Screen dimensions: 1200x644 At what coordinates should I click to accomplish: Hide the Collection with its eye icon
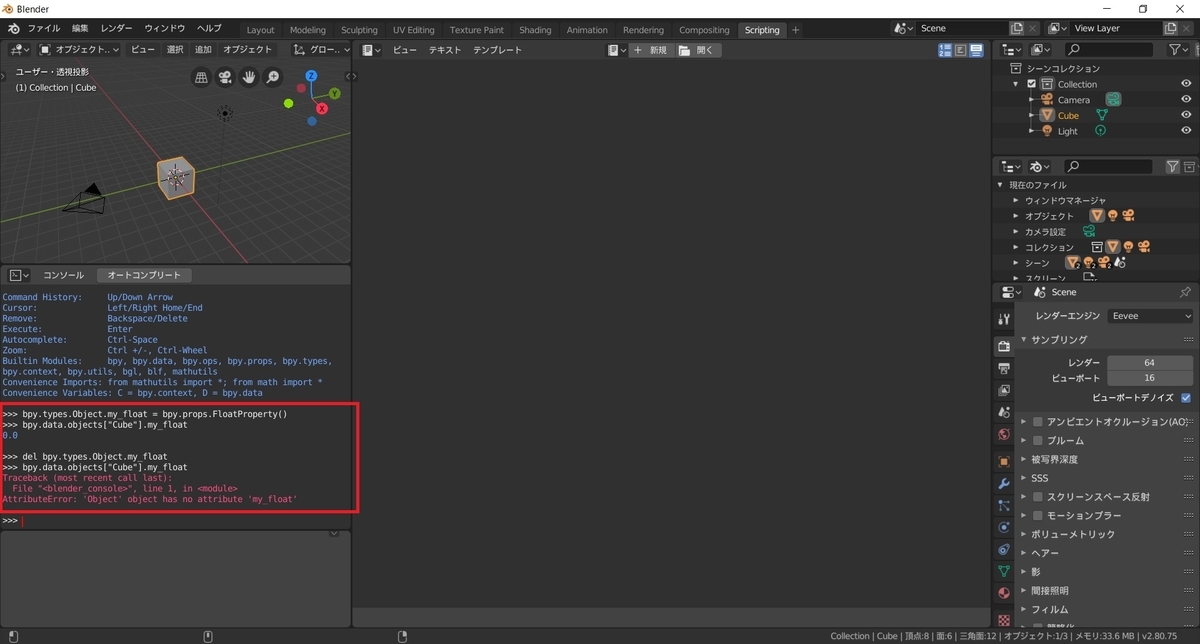pyautogui.click(x=1186, y=84)
